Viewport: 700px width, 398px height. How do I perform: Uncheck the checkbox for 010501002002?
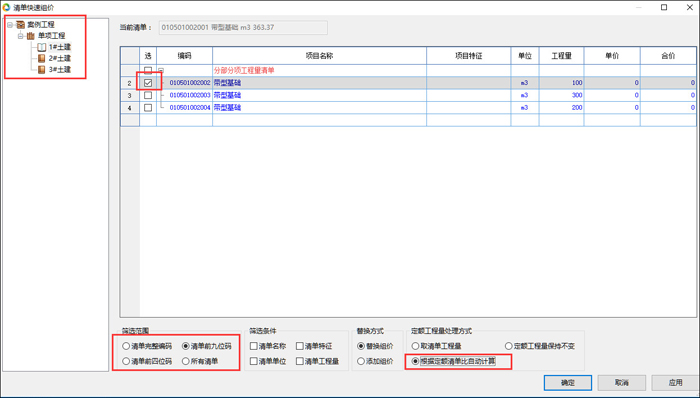(x=148, y=83)
